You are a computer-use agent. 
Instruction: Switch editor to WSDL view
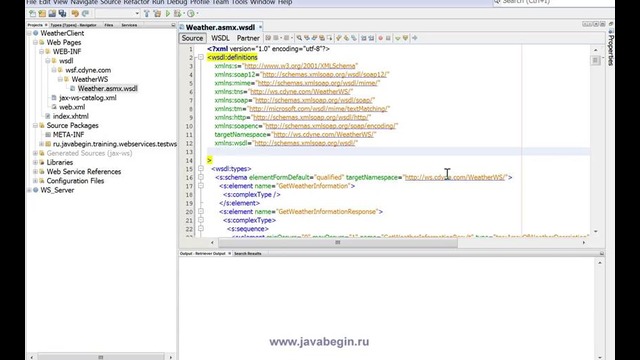pos(220,38)
